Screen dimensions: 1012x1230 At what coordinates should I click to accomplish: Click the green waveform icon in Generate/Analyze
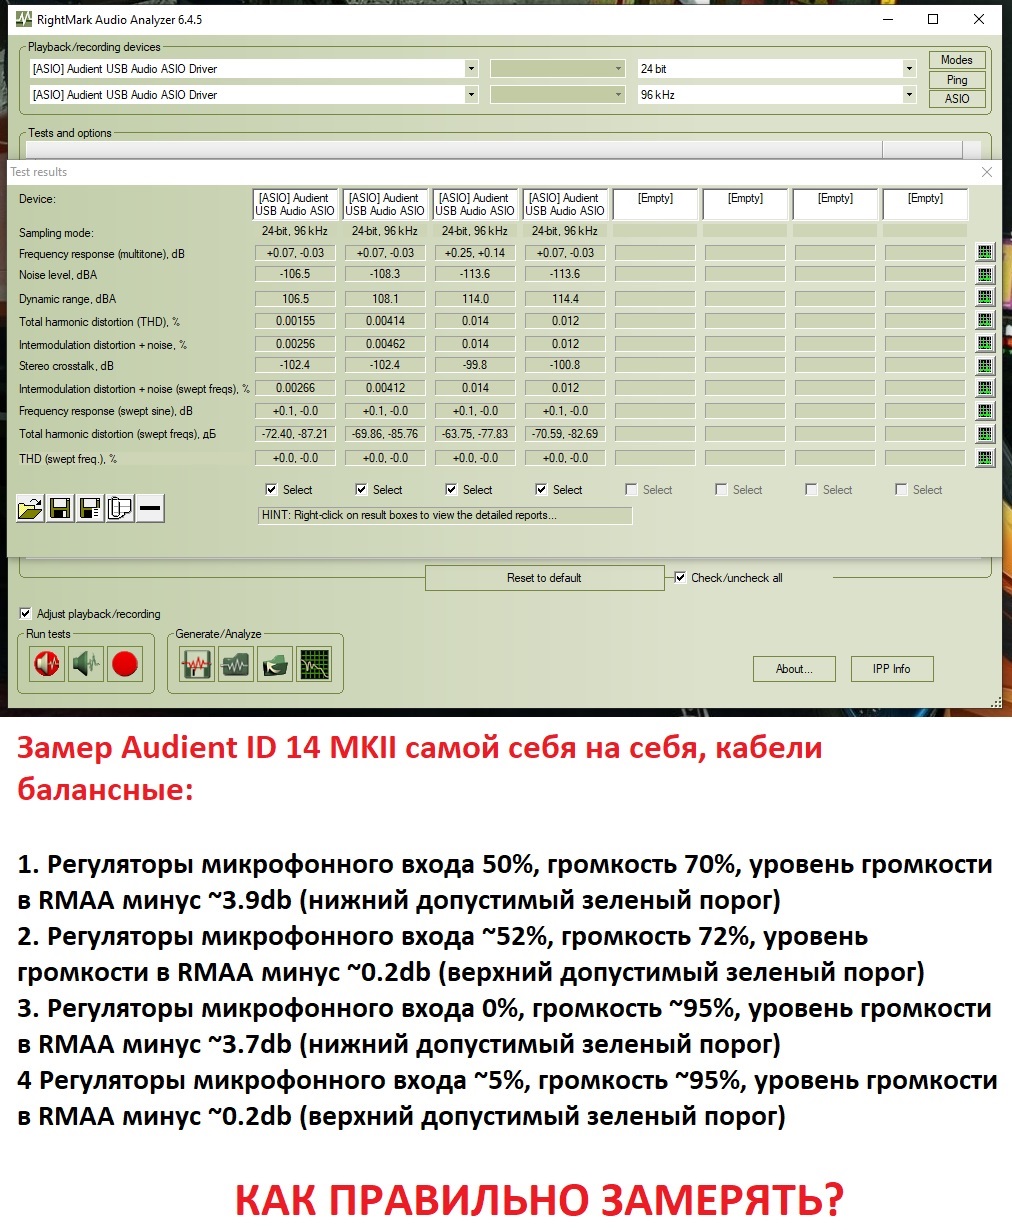pyautogui.click(x=236, y=664)
